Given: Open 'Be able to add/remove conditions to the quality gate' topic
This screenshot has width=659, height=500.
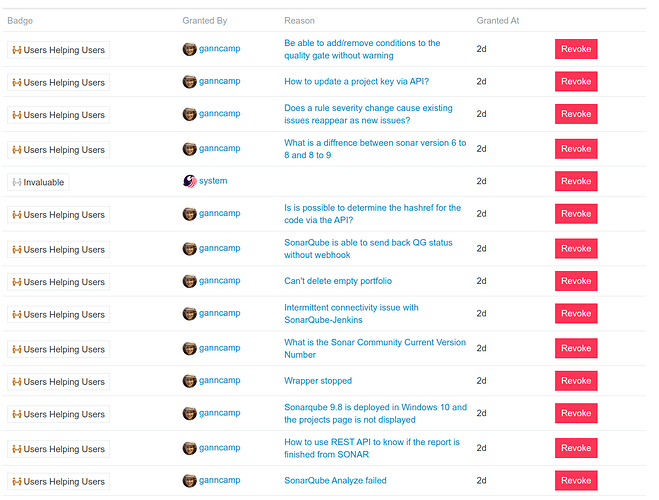Looking at the screenshot, I should 362,49.
